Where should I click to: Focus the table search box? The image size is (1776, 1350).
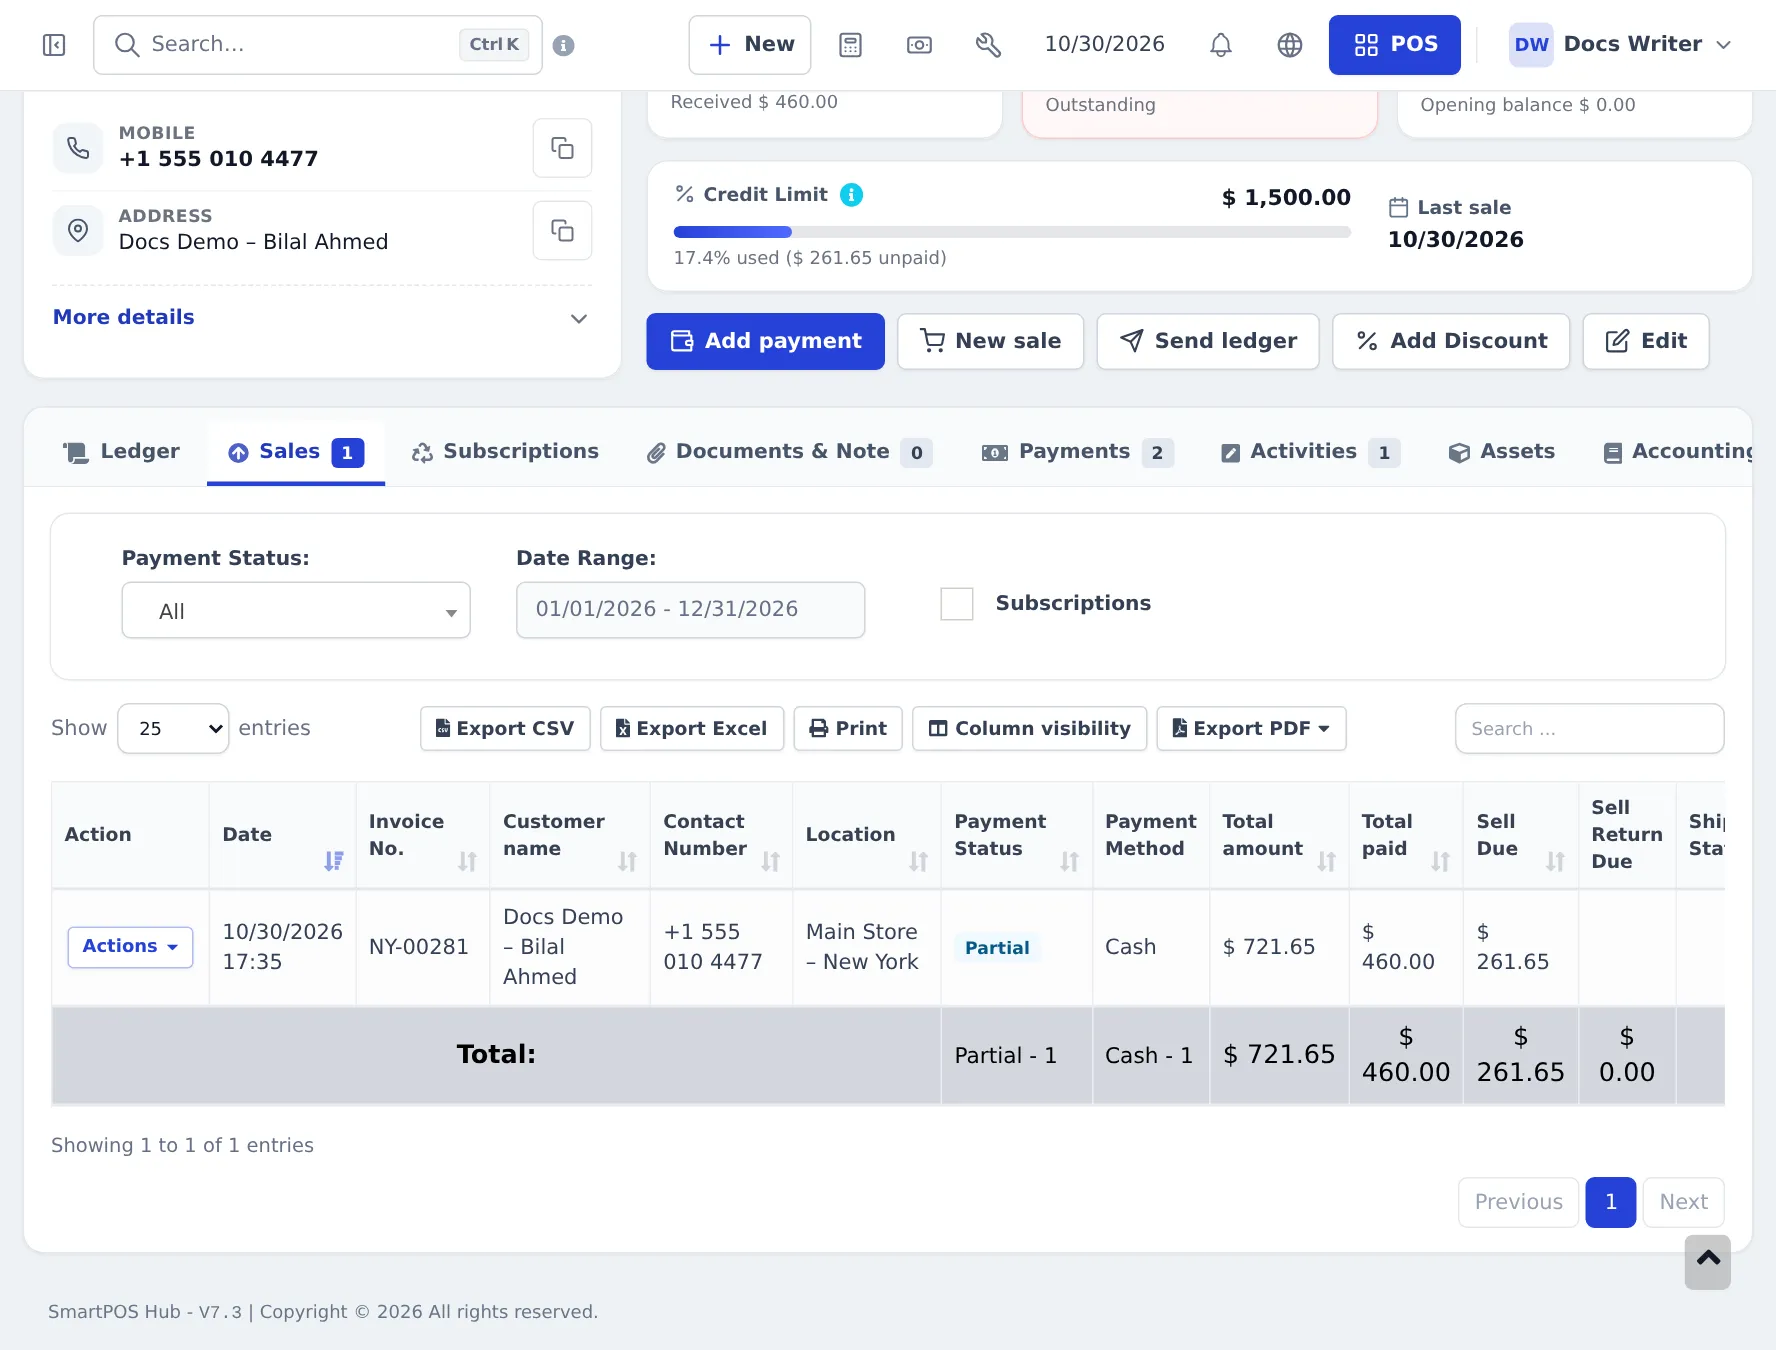(x=1589, y=729)
